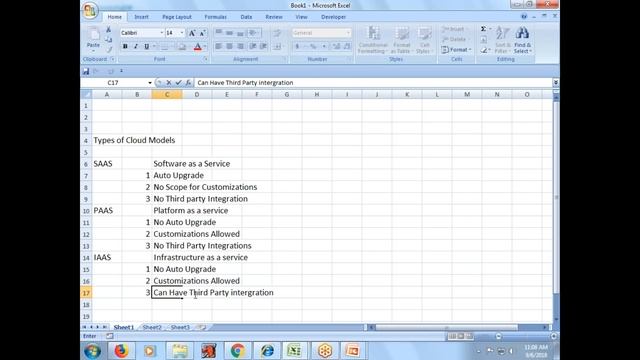640x360 pixels.
Task: Open the Developer ribbon tab
Action: coord(333,17)
